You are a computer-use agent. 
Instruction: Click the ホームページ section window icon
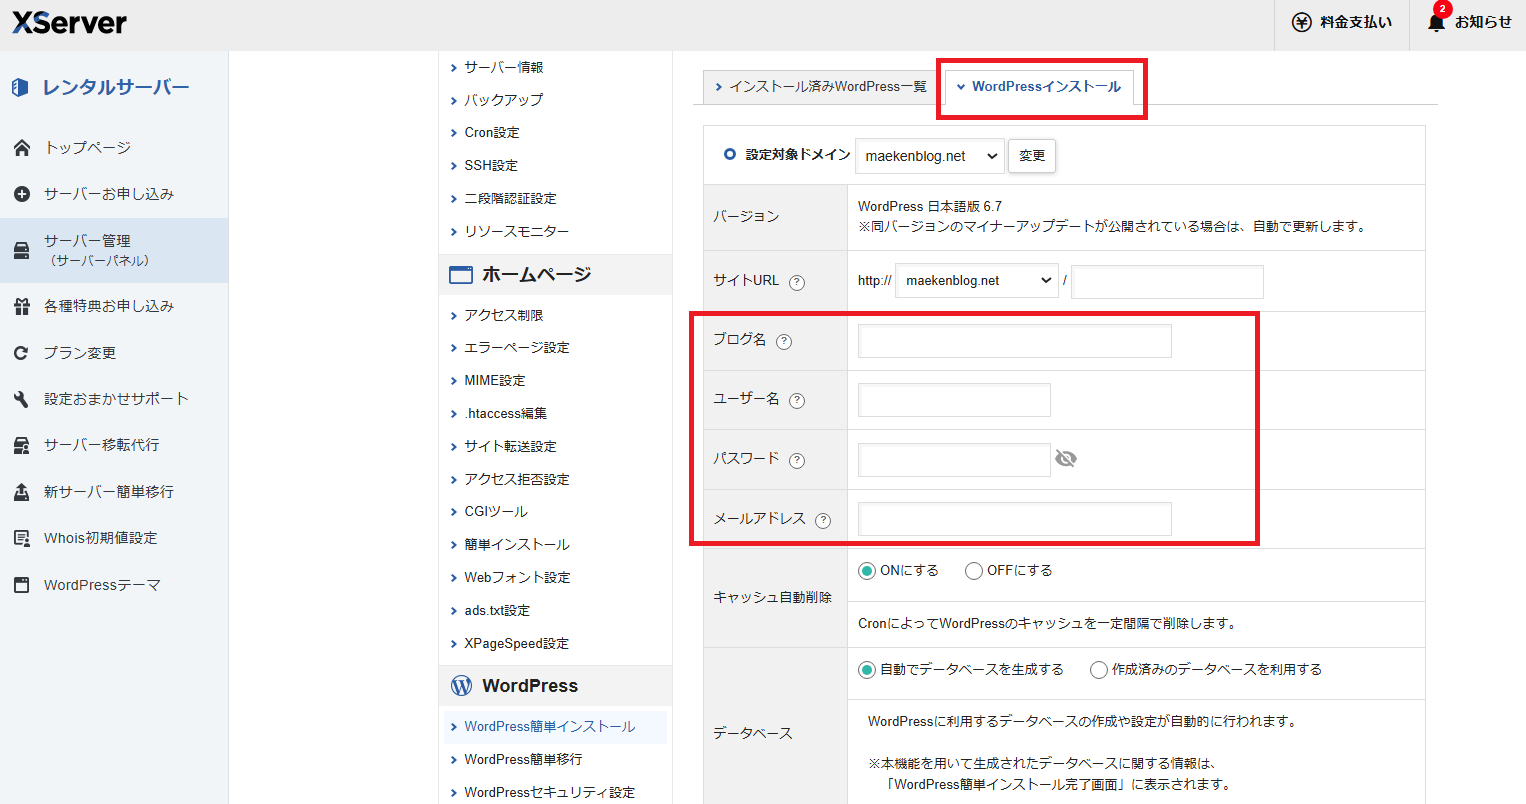pos(461,275)
